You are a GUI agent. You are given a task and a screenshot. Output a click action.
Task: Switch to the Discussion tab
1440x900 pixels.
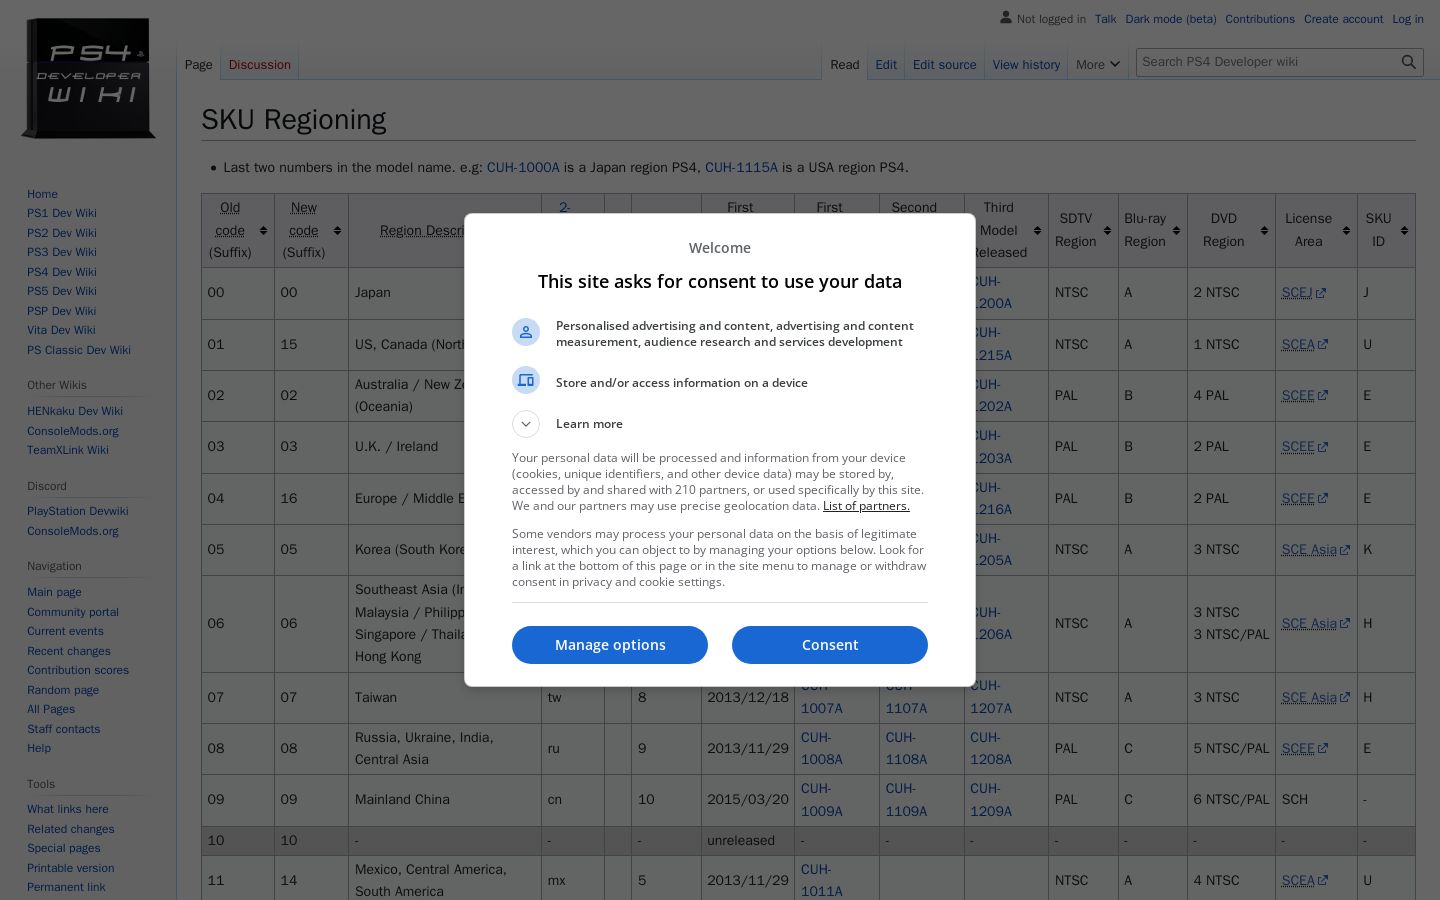tap(259, 65)
